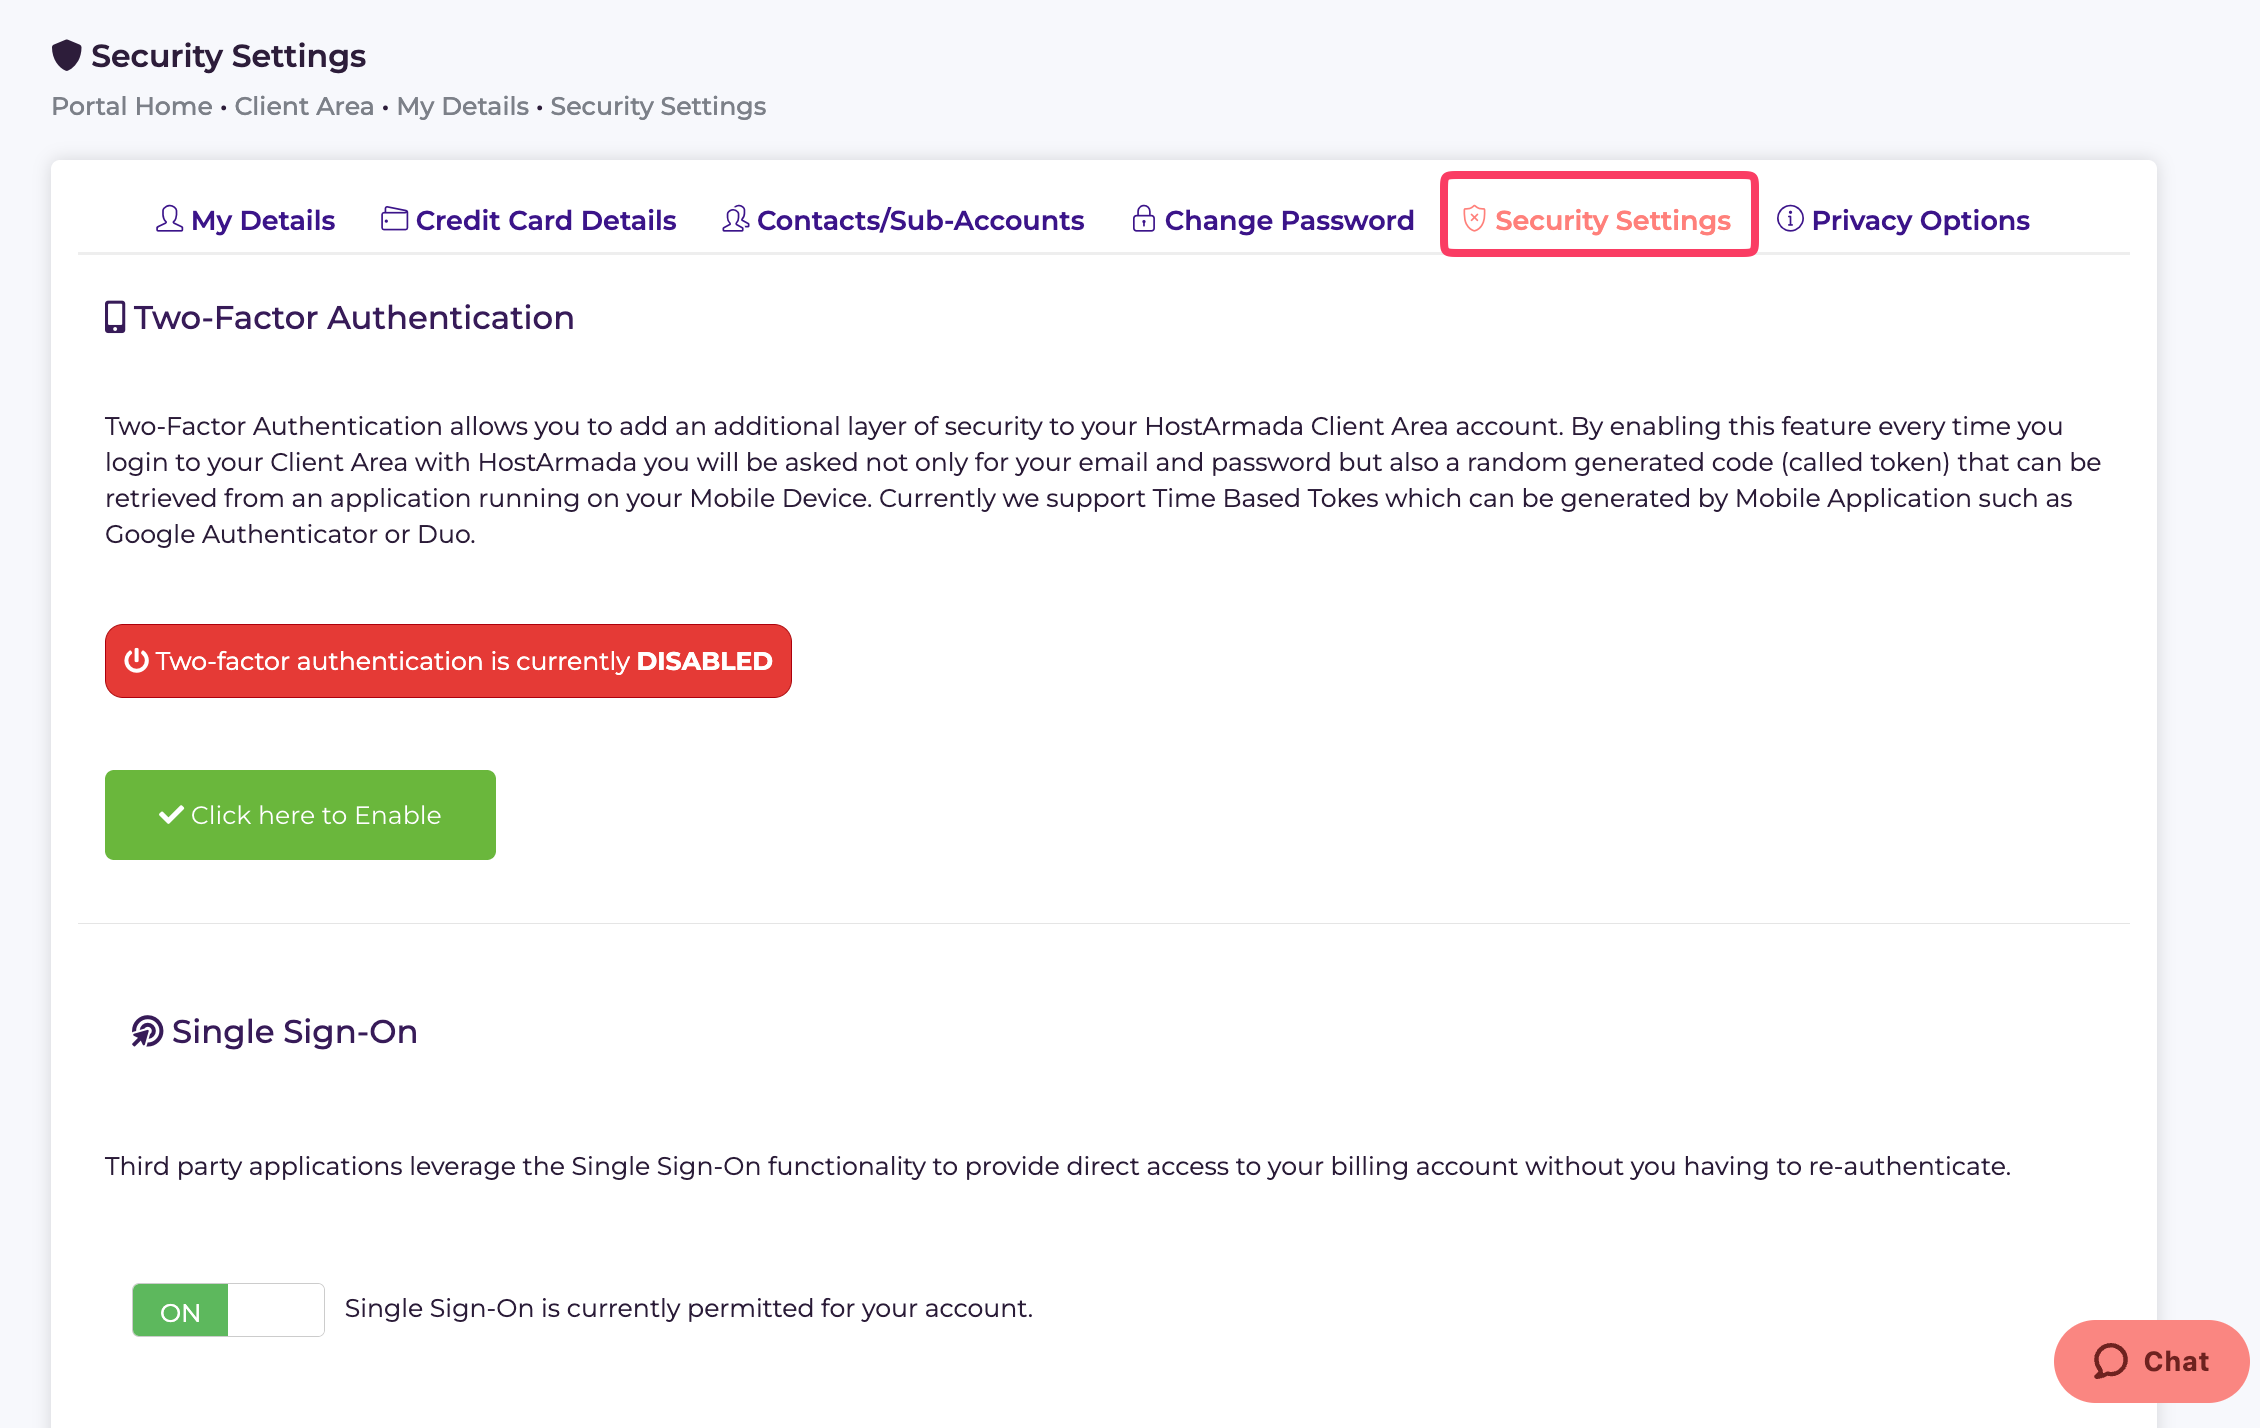Click the info icon on Privacy Options

(1790, 219)
